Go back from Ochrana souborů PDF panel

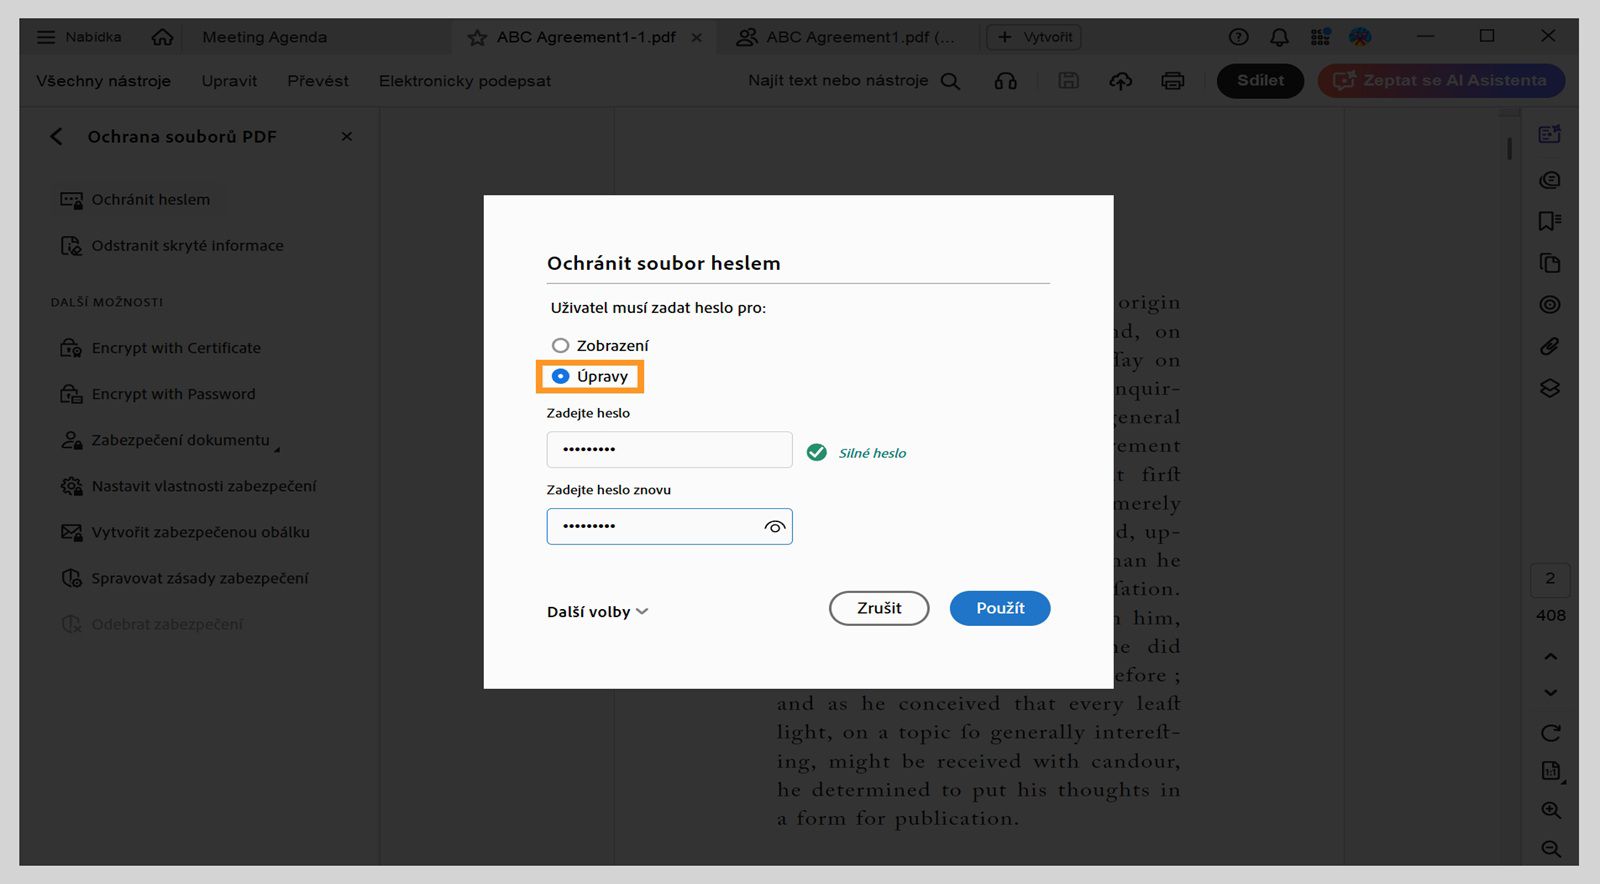coord(56,136)
